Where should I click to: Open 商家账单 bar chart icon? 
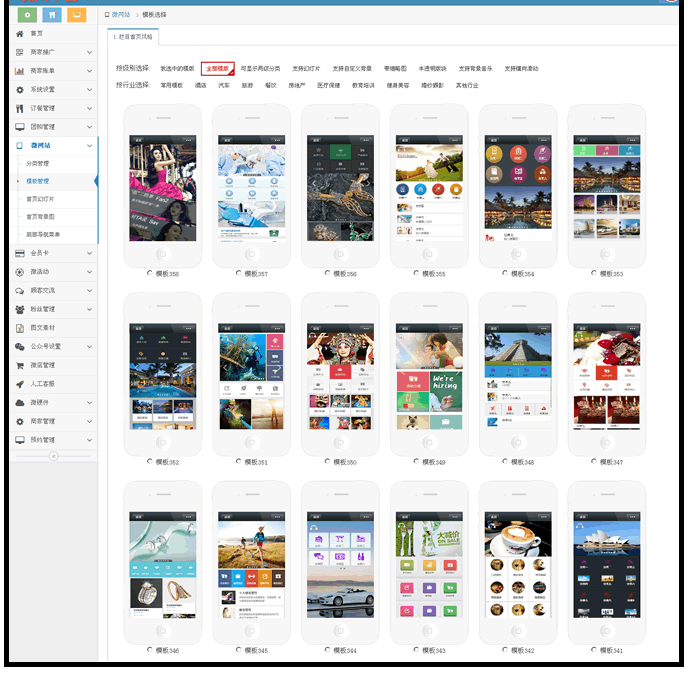tap(20, 71)
